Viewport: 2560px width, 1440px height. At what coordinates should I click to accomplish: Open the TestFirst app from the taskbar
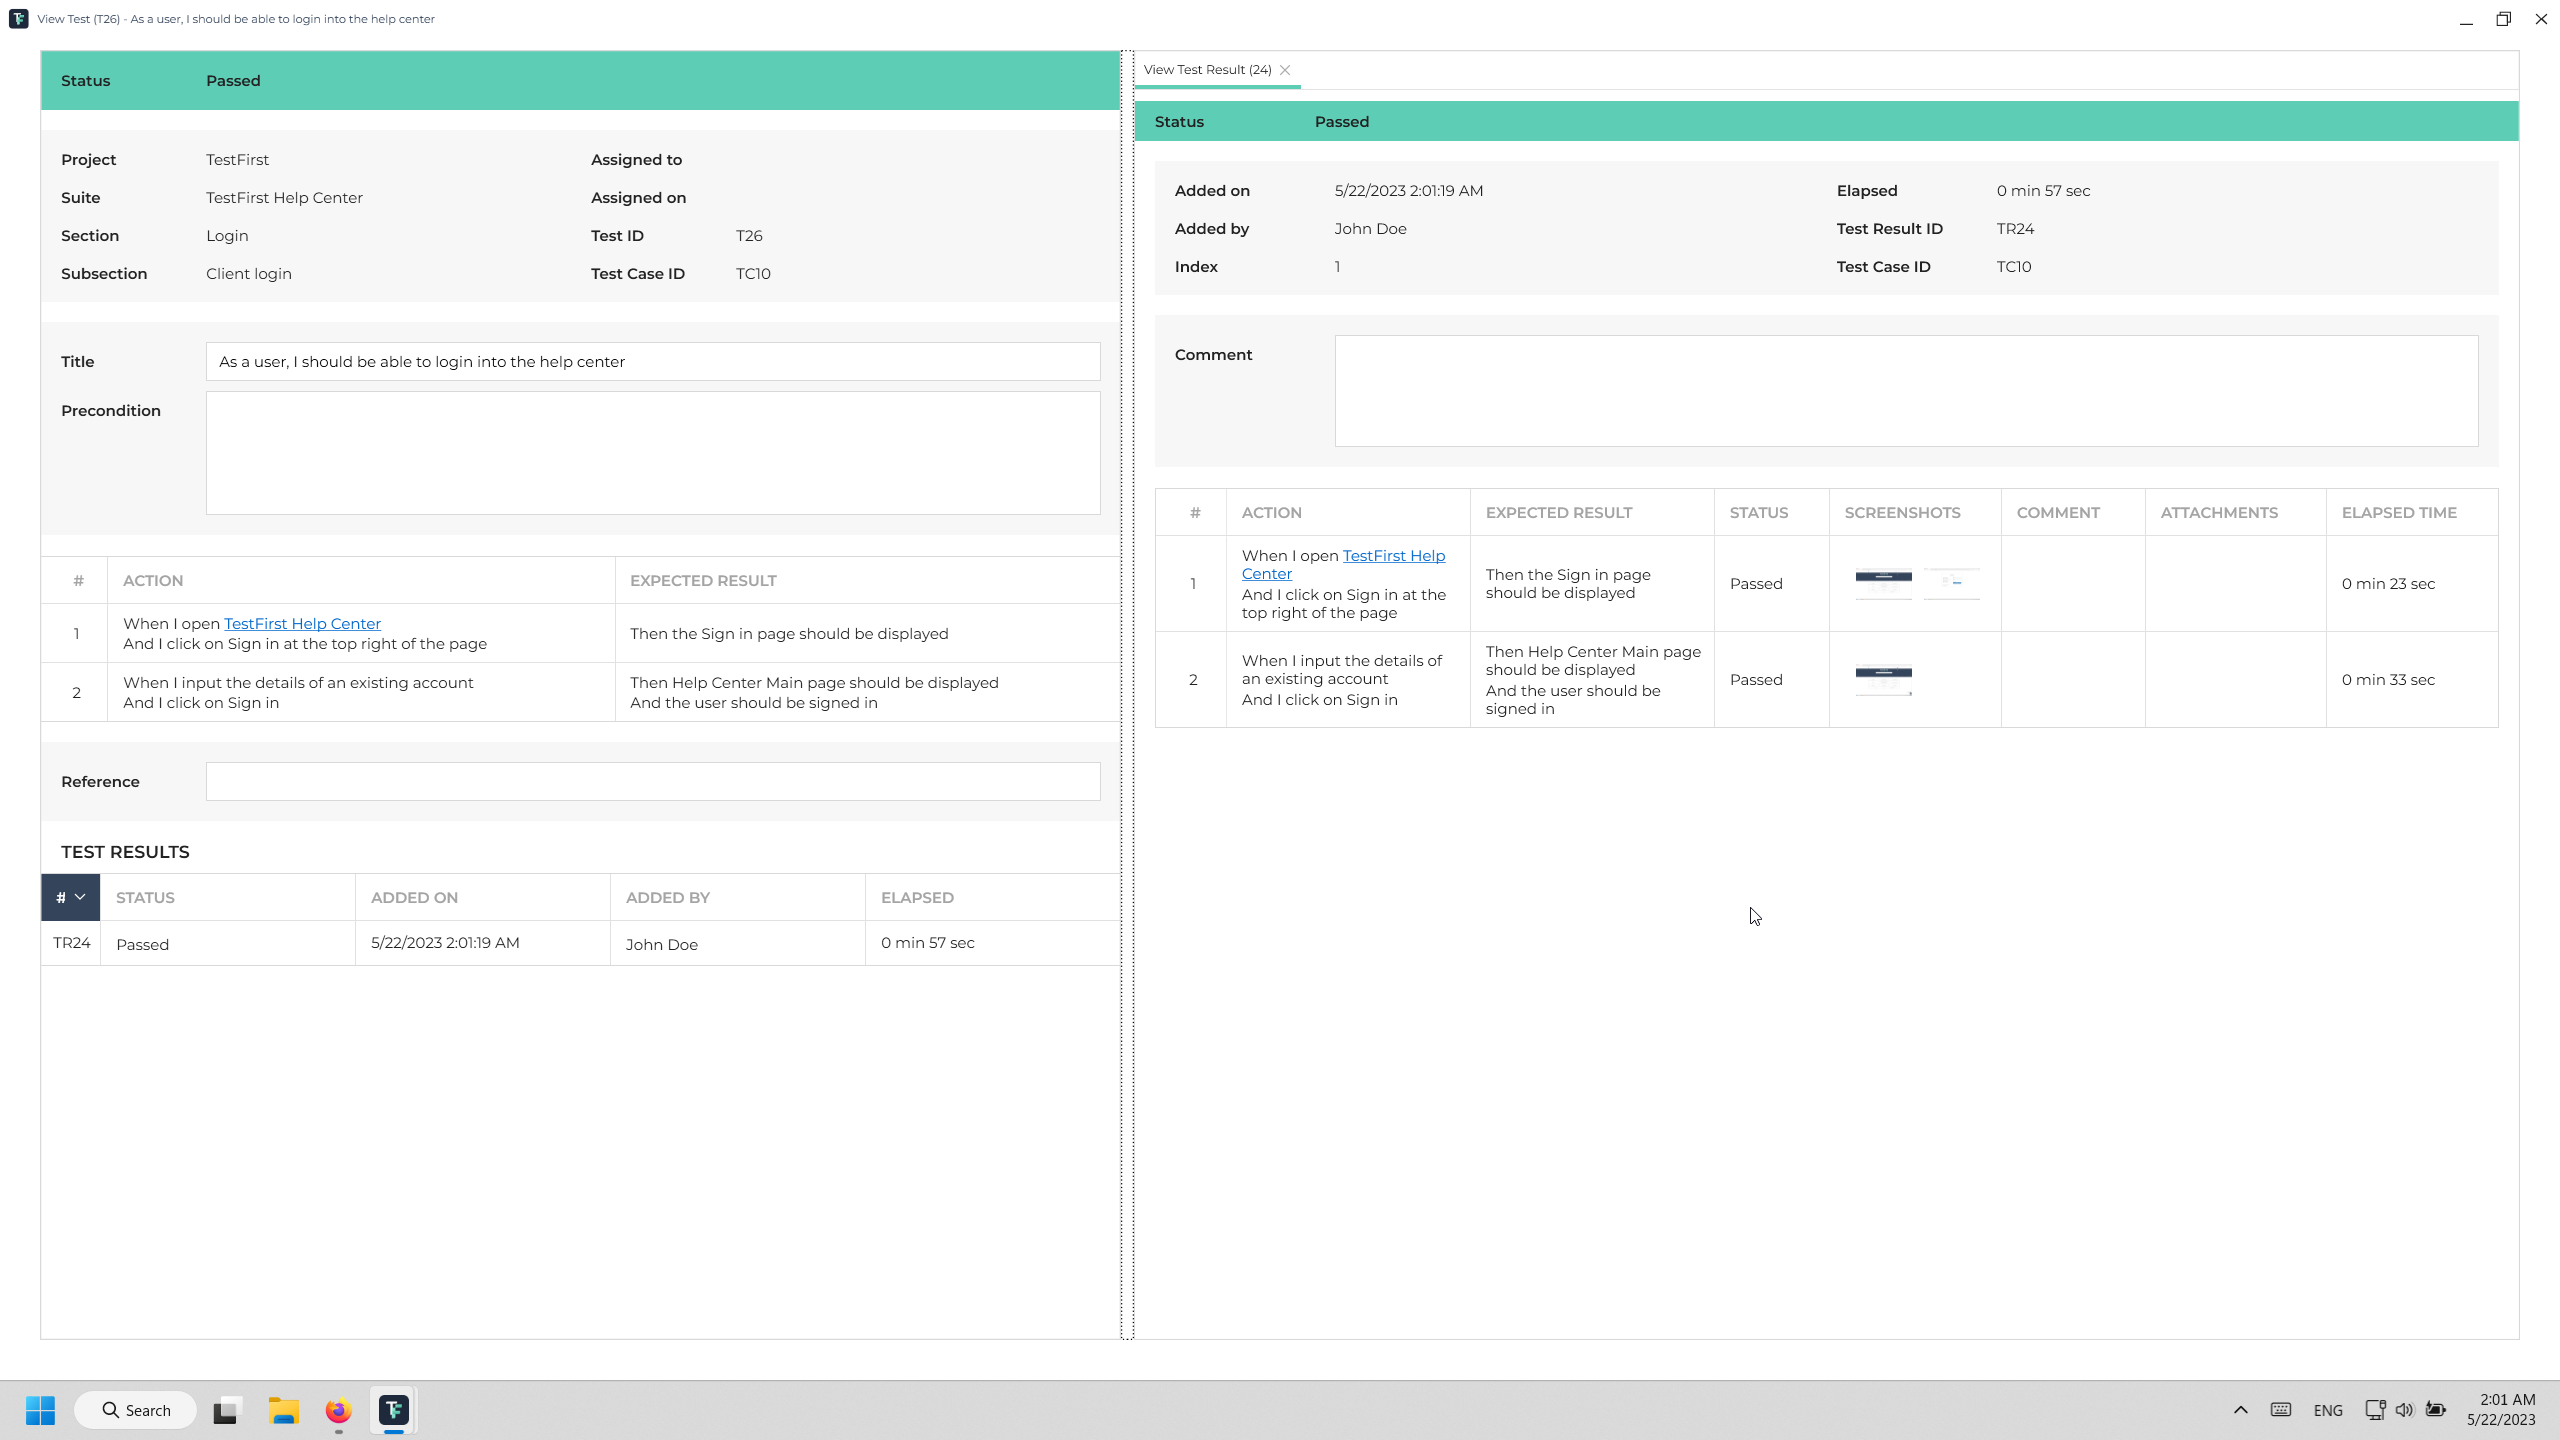pos(393,1410)
